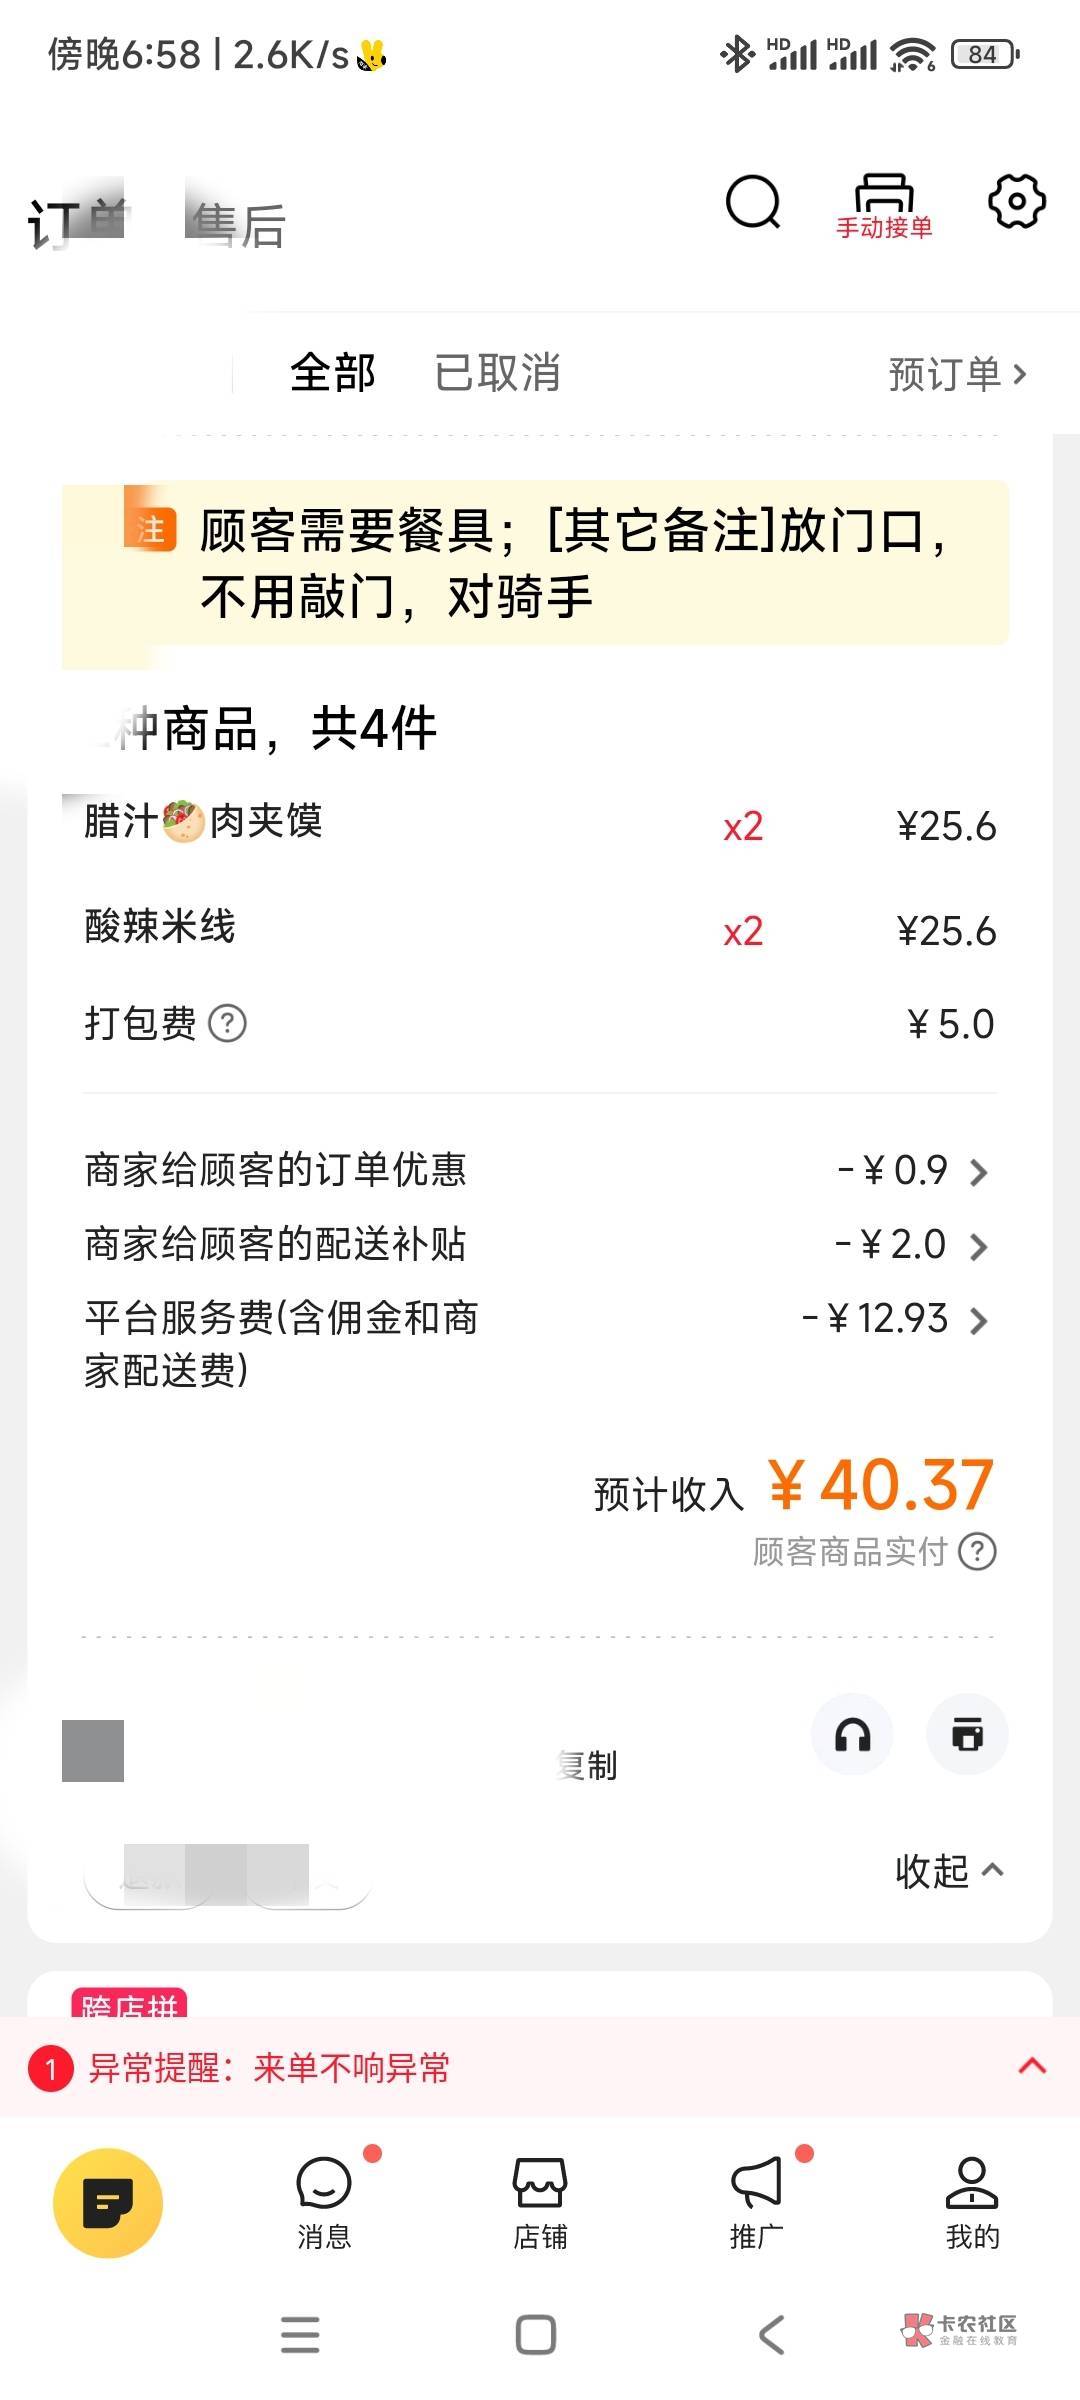This screenshot has height=2400, width=1080.
Task: Expand 商家给顾客的订单优惠 discount details
Action: [979, 1172]
